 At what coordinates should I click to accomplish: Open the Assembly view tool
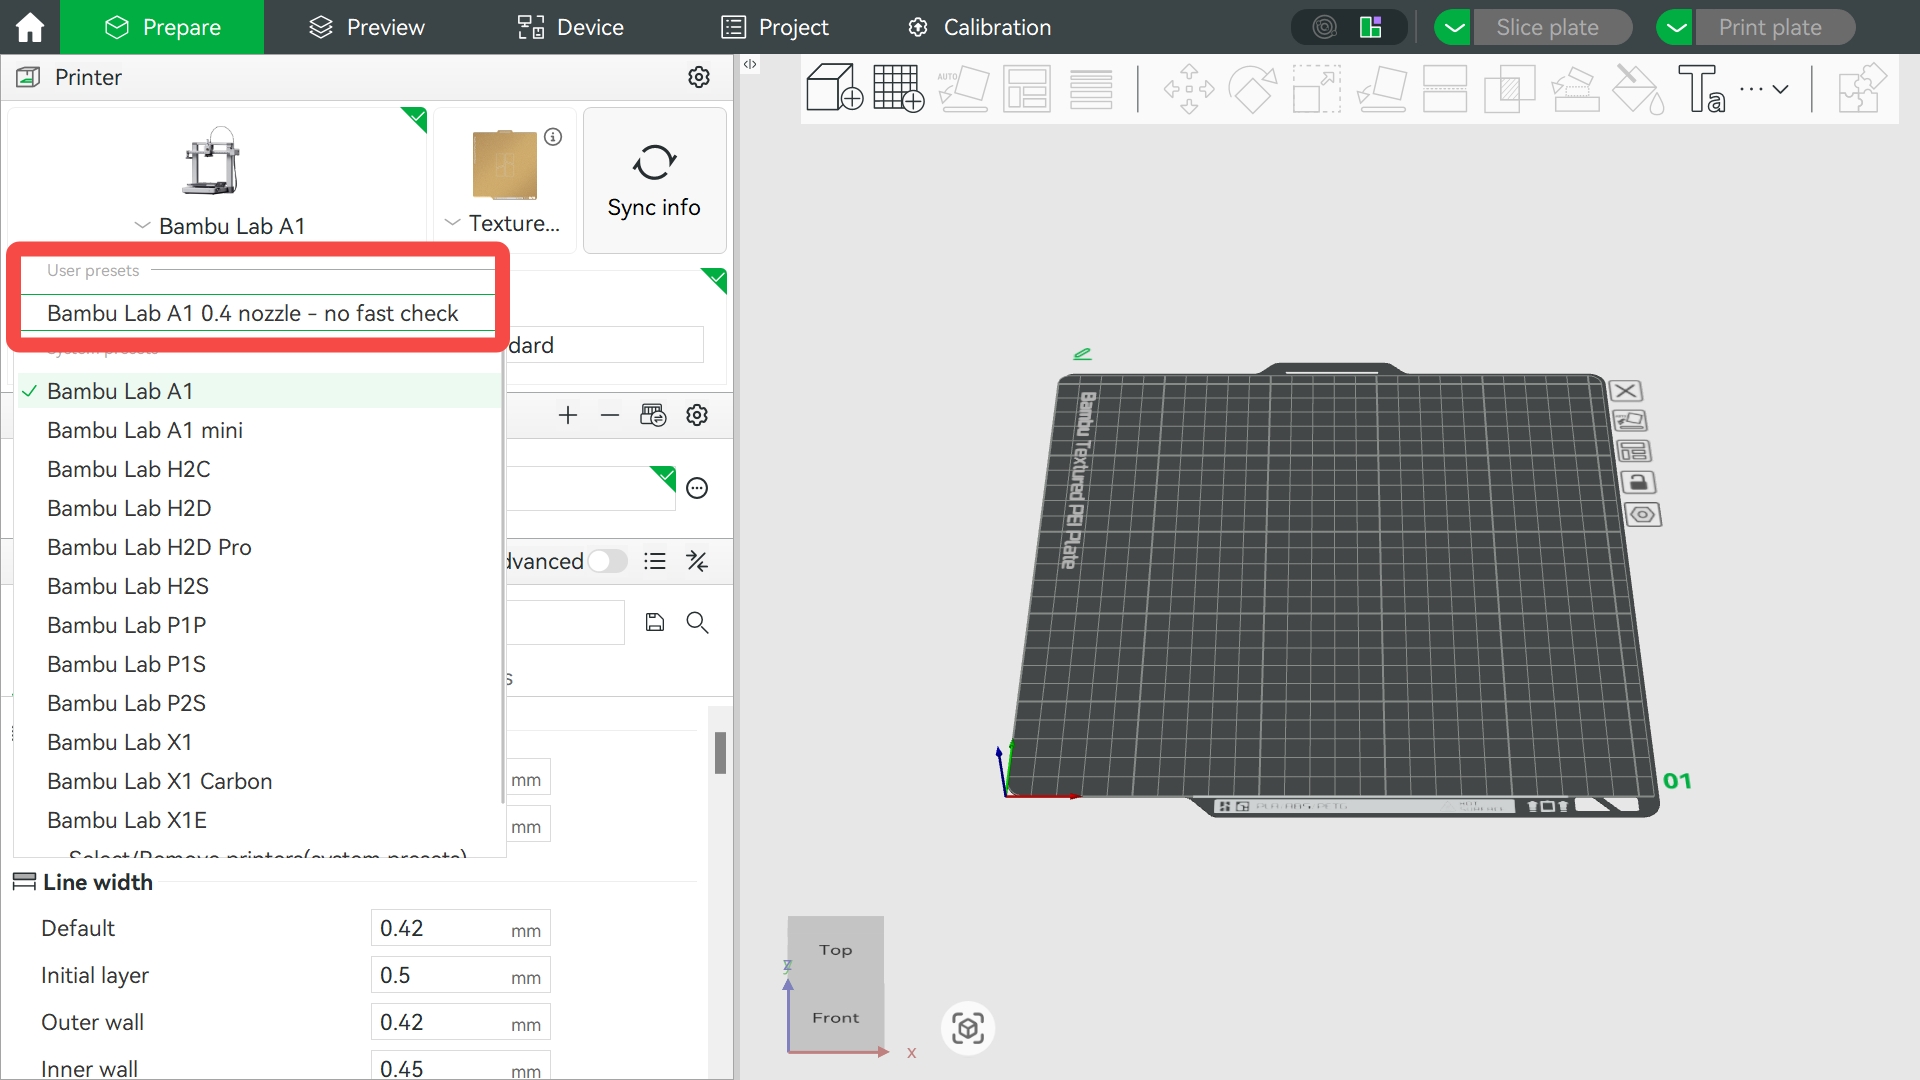coord(1862,88)
